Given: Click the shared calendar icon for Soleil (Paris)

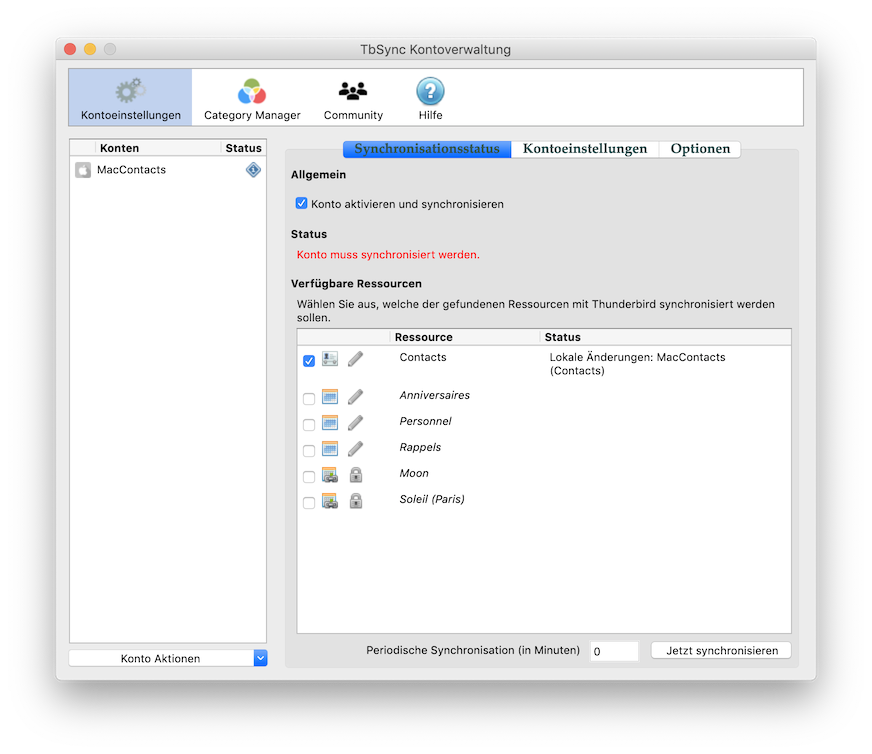Looking at the screenshot, I should pos(330,501).
